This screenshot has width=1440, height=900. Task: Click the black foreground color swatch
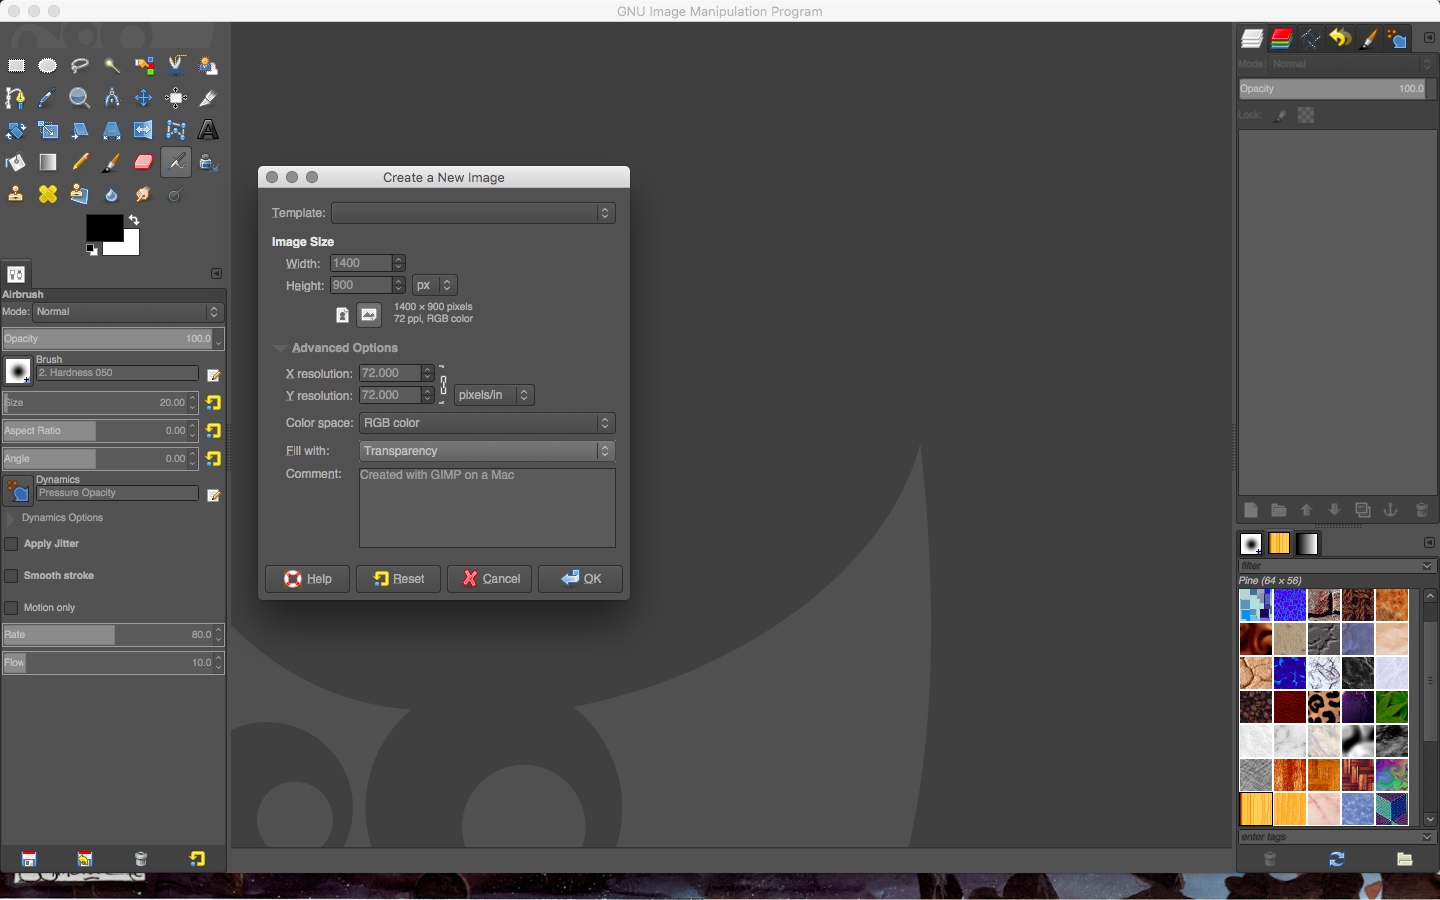(104, 228)
